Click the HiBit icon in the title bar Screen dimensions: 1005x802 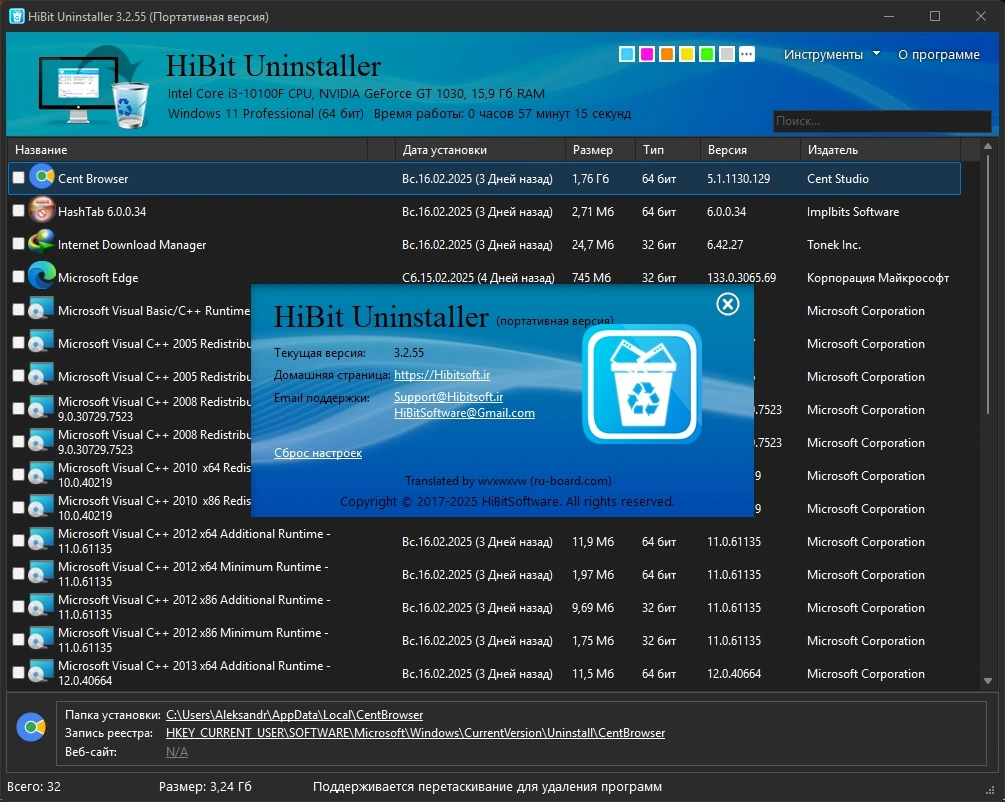coord(17,16)
